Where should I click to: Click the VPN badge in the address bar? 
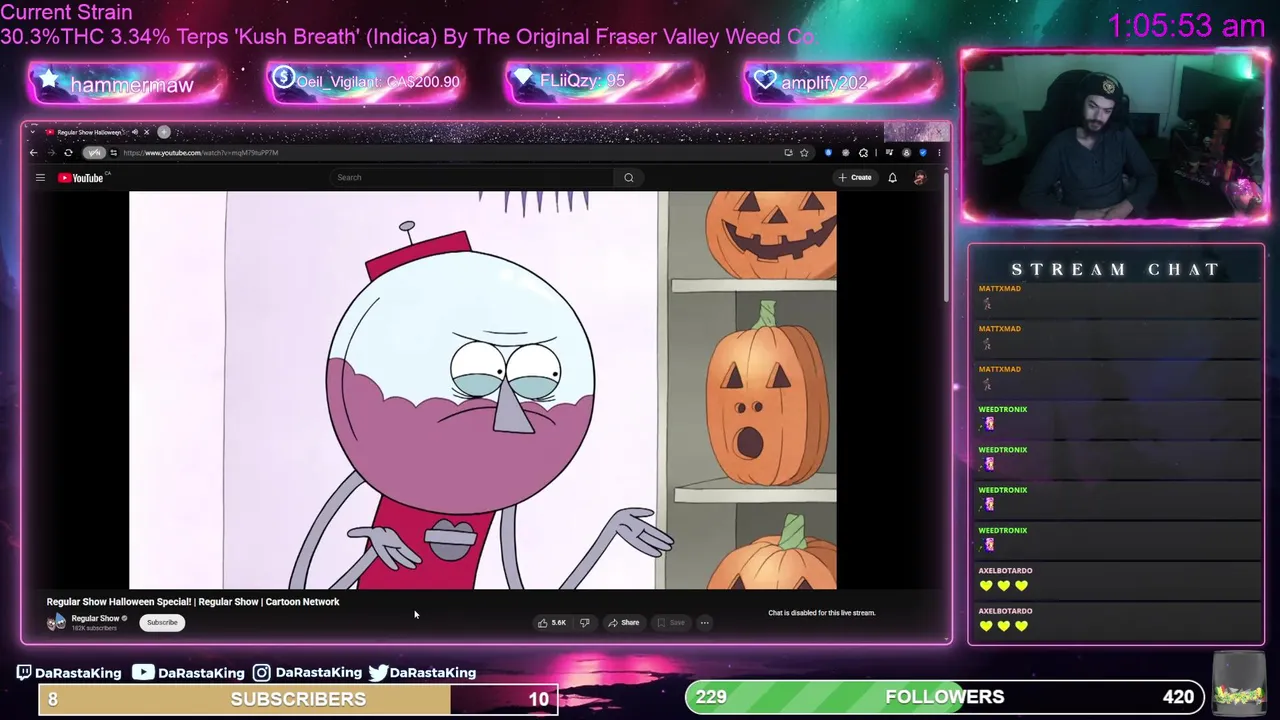(94, 153)
